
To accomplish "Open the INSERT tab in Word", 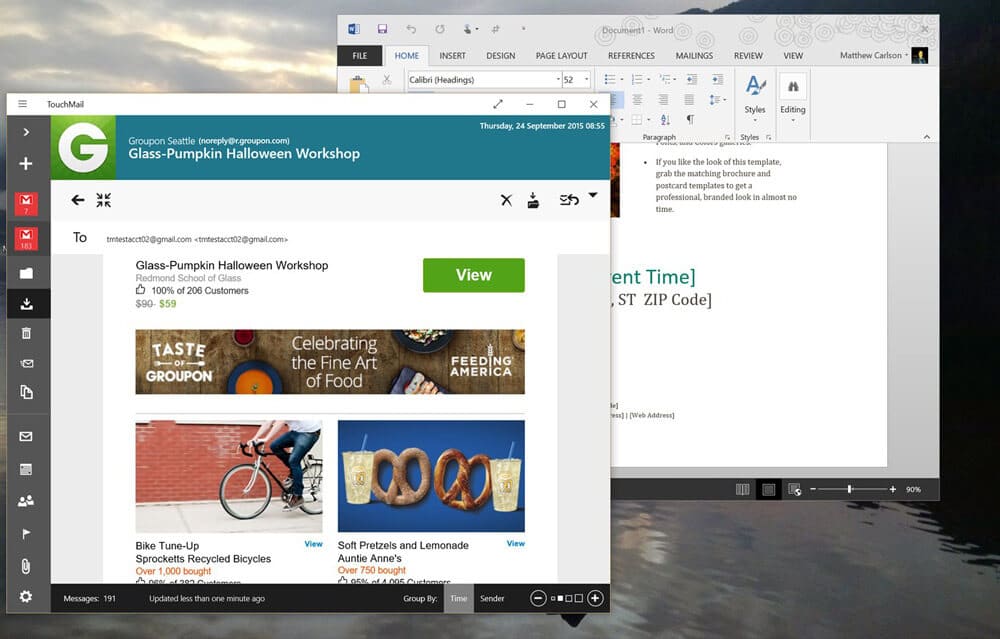I will (x=452, y=56).
